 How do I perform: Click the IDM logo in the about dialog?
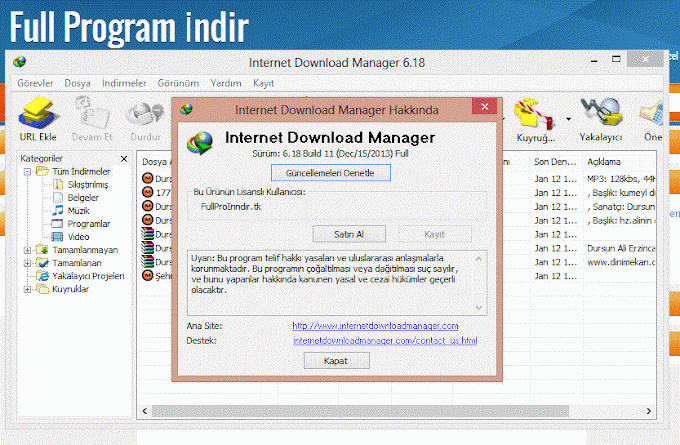point(200,143)
